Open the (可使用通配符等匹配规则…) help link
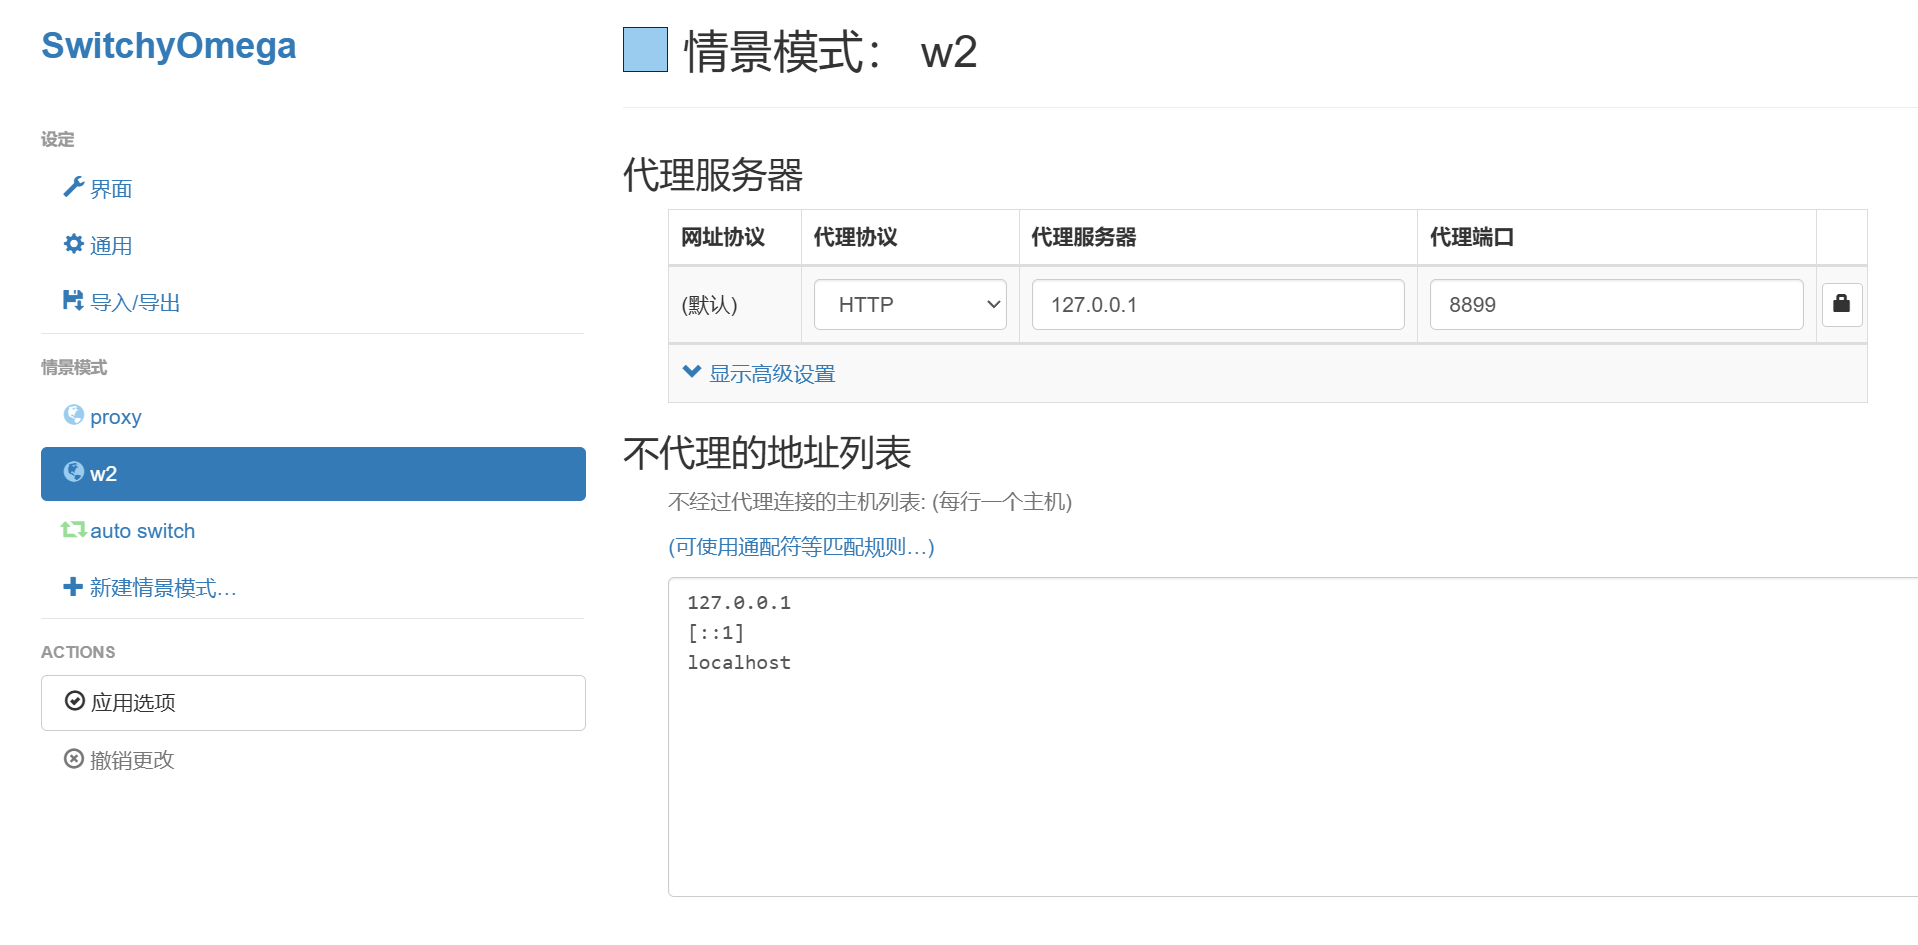This screenshot has height=945, width=1918. click(801, 547)
